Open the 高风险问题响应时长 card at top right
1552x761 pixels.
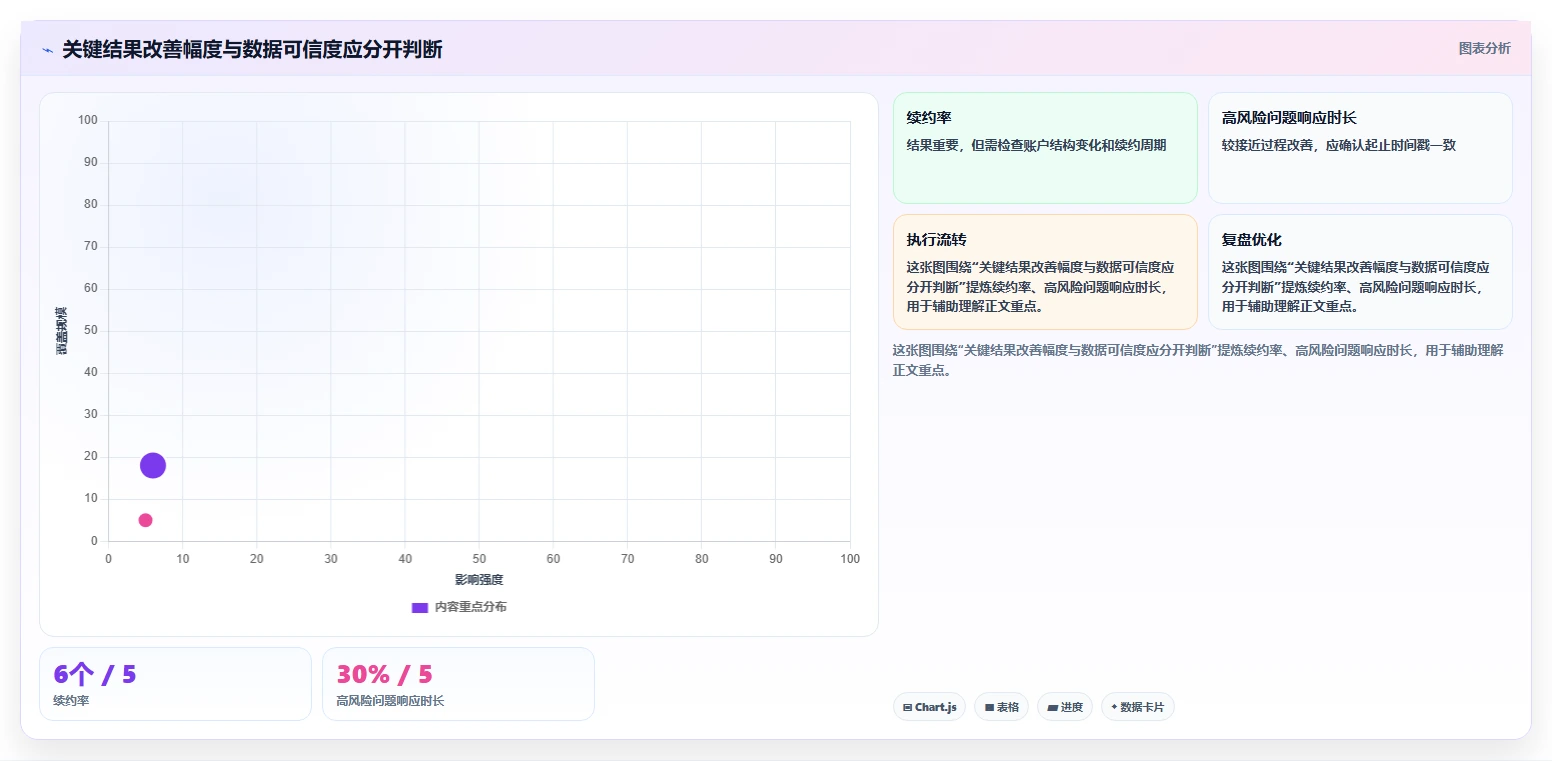pyautogui.click(x=1360, y=148)
